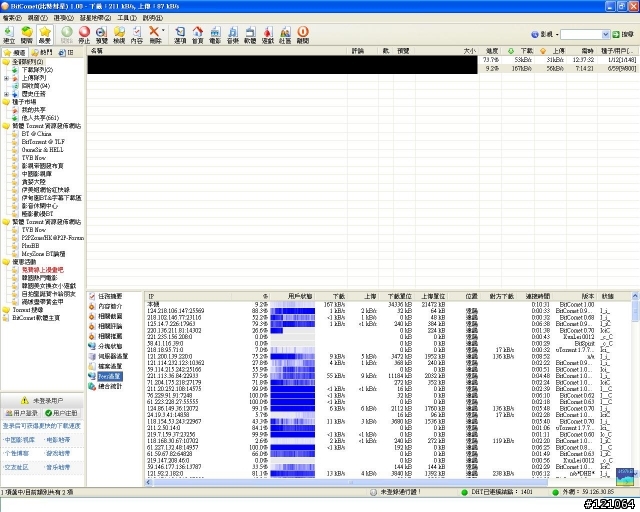The image size is (640, 512).
Task: Select the 回收筒(94) recycle bin tree item
Action: tap(36, 86)
